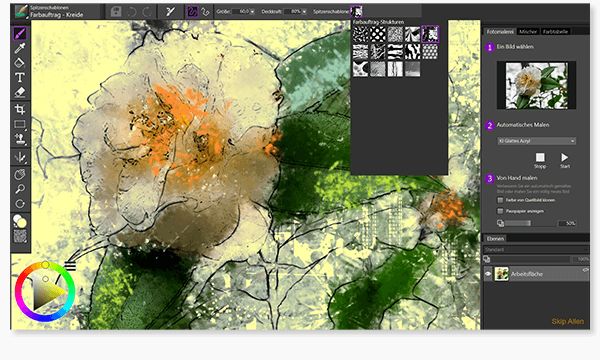
Task: Open the Deckkraft opacity dropdown arrow
Action: point(304,12)
